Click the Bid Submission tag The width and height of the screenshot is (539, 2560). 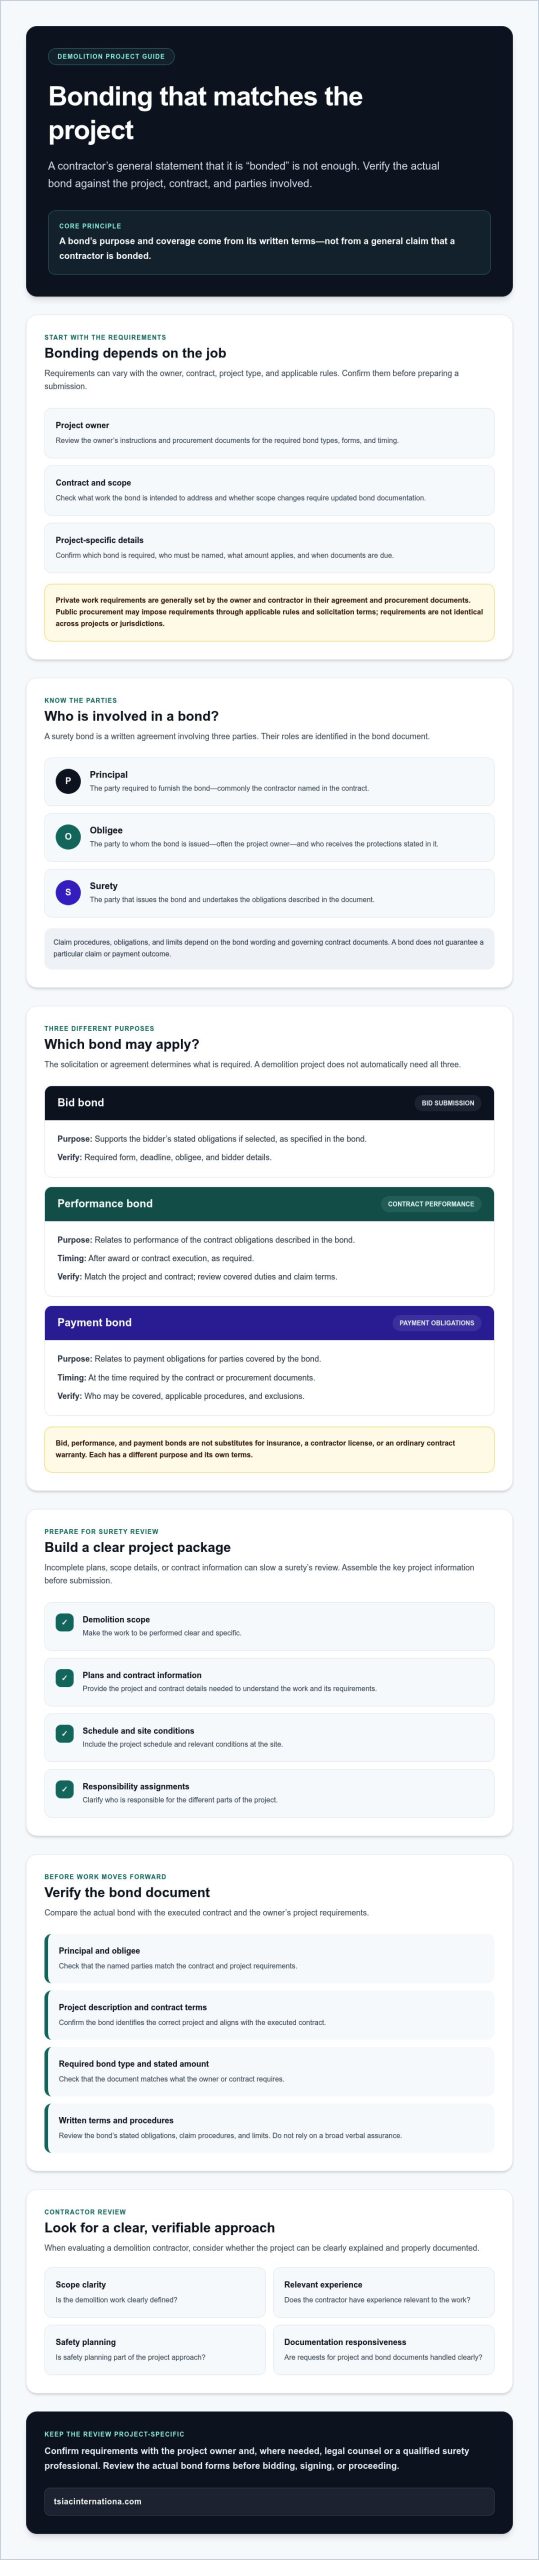(448, 1103)
